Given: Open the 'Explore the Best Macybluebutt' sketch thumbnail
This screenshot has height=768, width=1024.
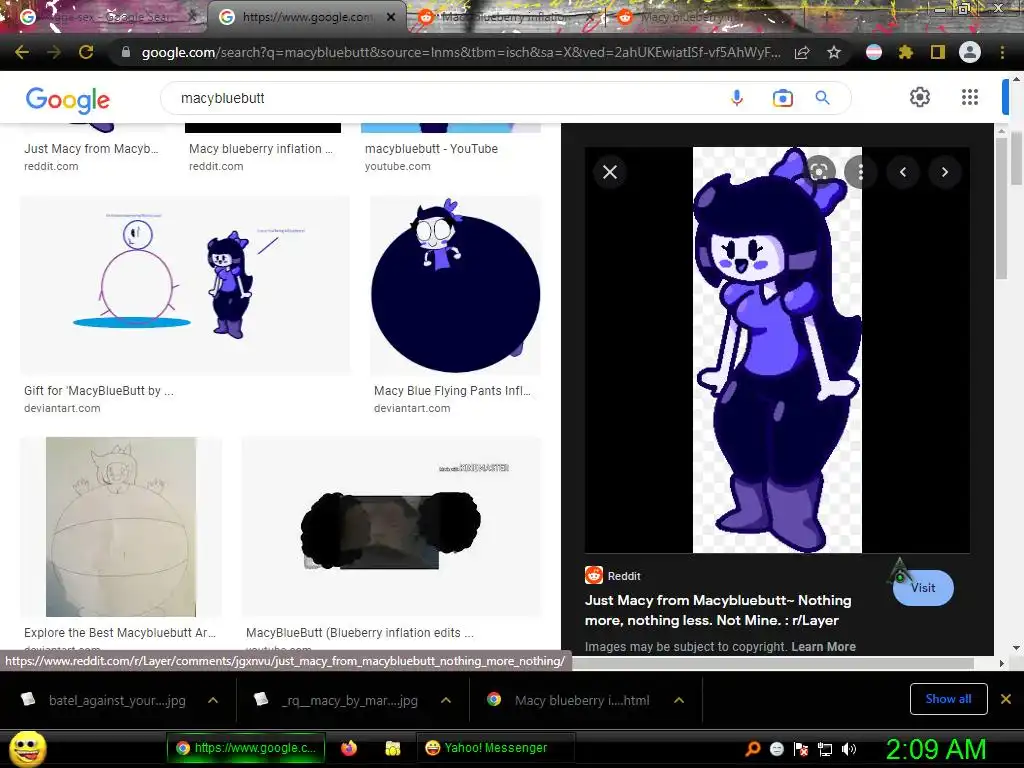Looking at the screenshot, I should click(121, 526).
